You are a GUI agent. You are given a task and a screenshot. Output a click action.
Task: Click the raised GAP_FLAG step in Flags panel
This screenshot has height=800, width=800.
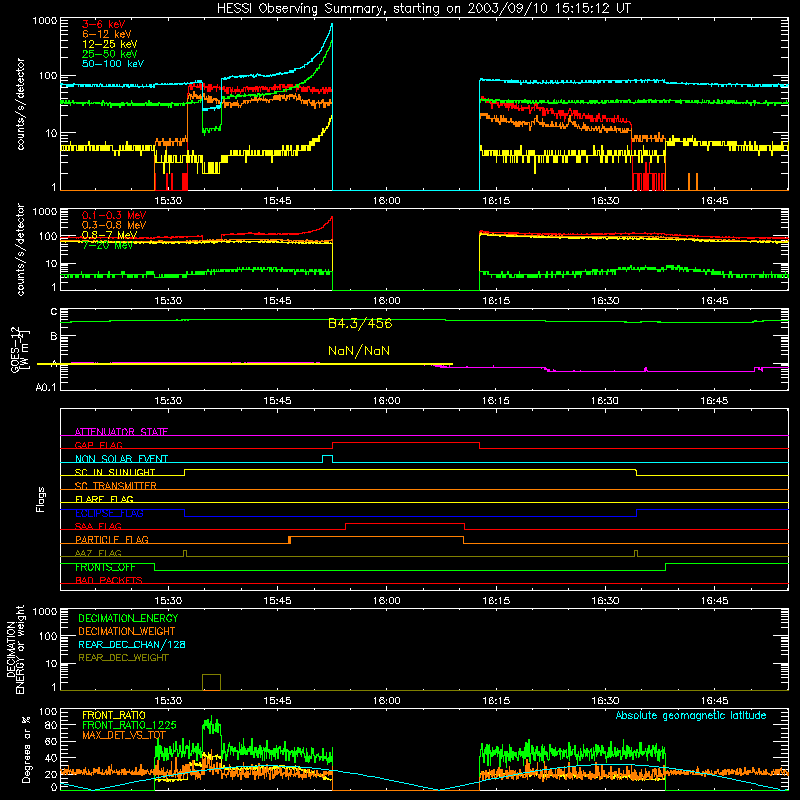point(406,443)
